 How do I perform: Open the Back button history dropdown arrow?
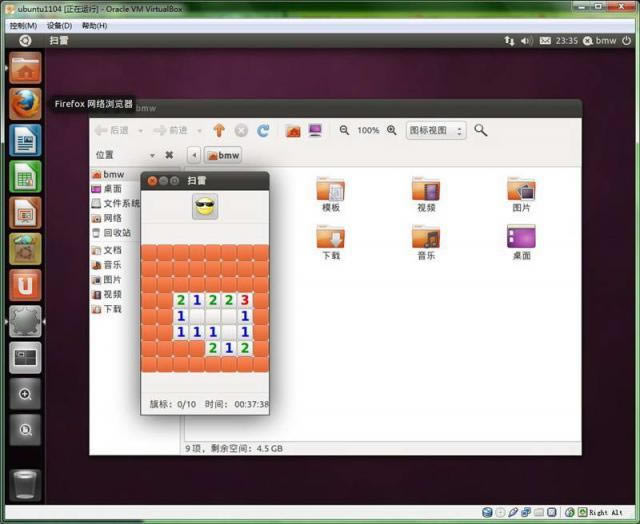141,131
